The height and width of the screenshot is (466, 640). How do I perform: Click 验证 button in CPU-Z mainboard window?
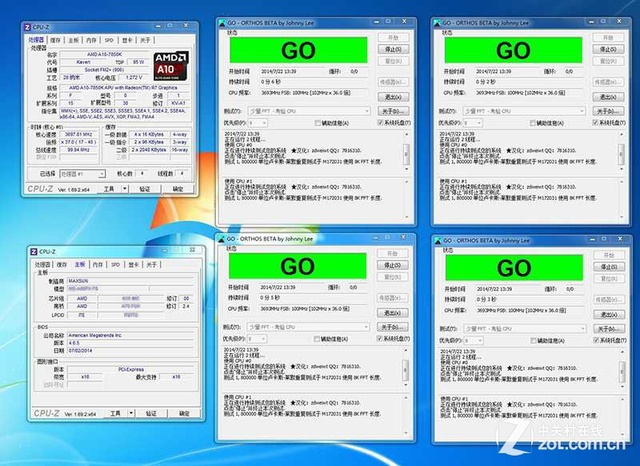(x=151, y=413)
